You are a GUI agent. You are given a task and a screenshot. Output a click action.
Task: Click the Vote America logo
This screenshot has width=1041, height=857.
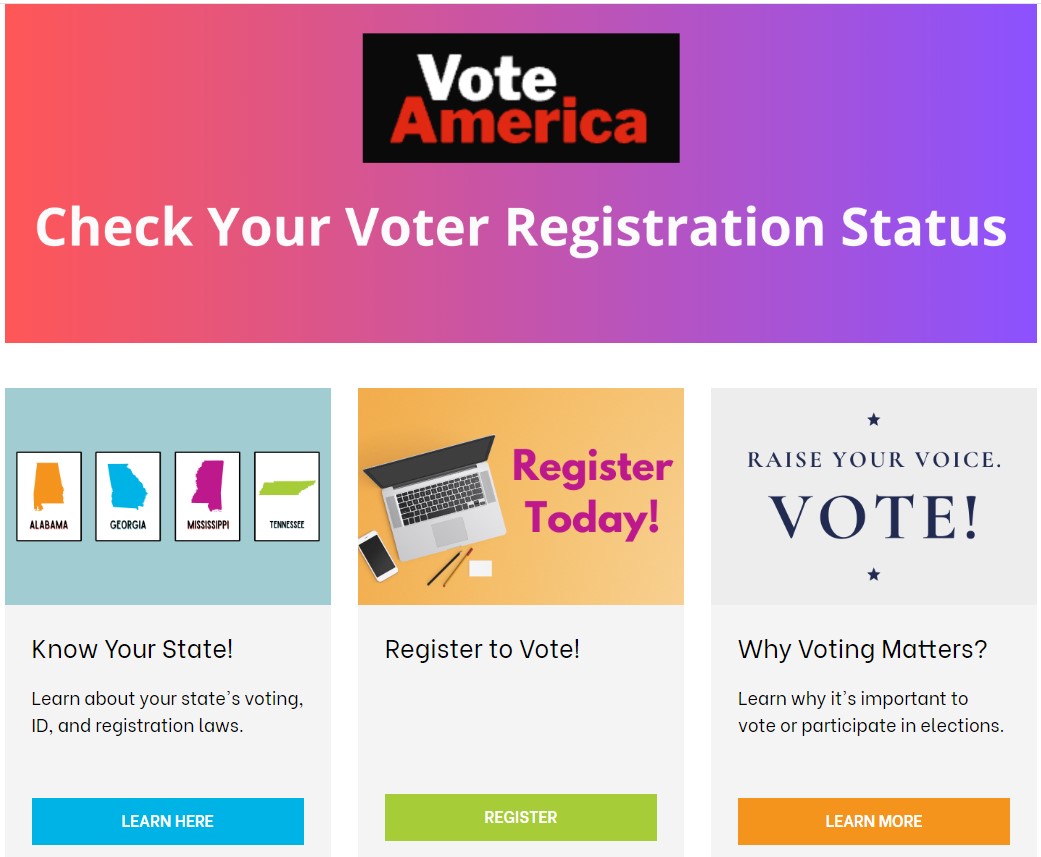[x=520, y=98]
